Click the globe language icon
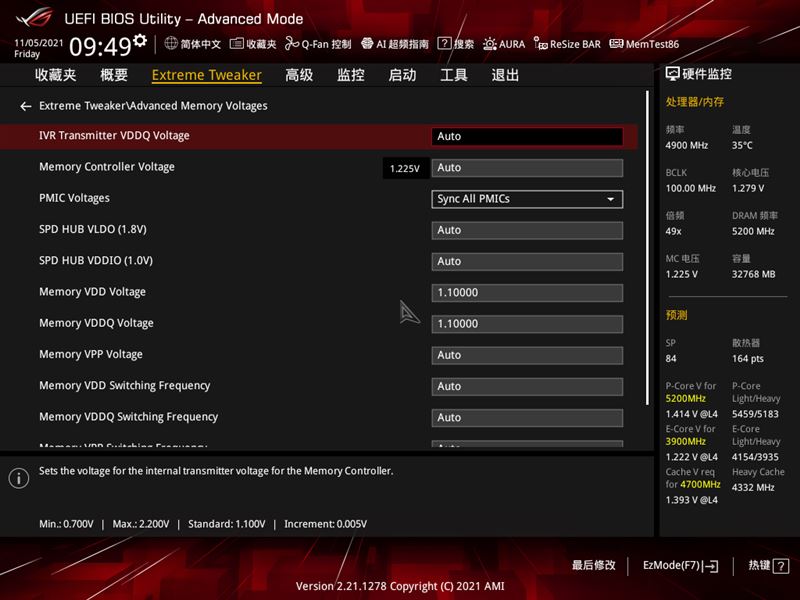 pyautogui.click(x=171, y=43)
